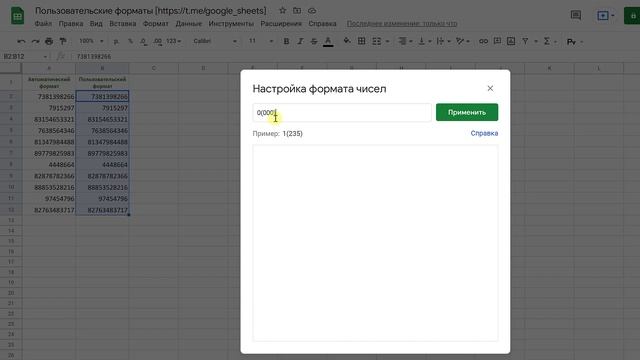Click the borders icon

361,41
